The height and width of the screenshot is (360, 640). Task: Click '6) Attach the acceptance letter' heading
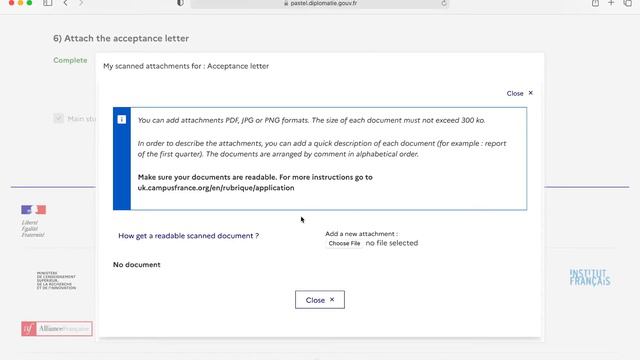click(x=121, y=38)
